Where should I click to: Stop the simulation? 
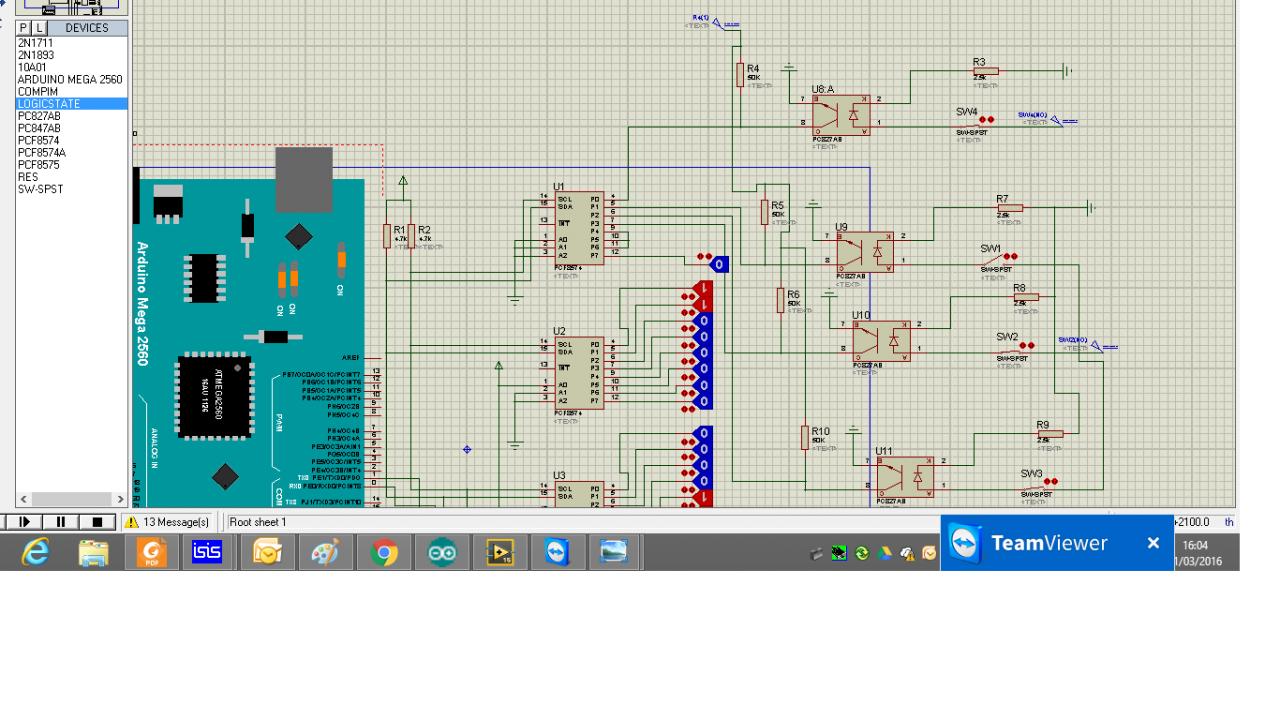[x=97, y=522]
